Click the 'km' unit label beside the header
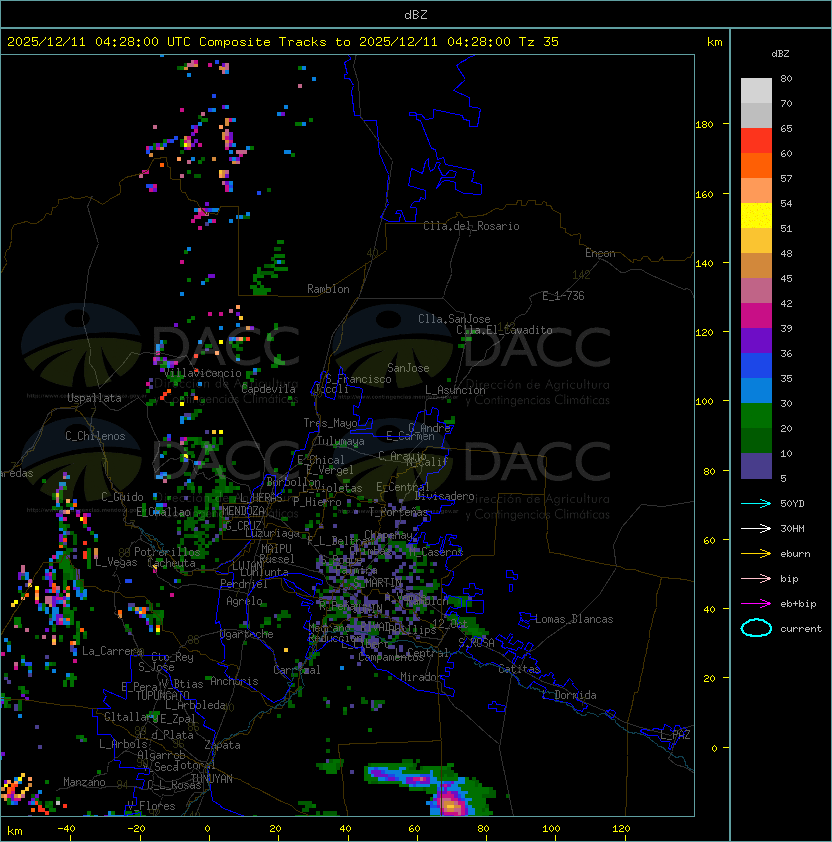The image size is (832, 842). (714, 42)
